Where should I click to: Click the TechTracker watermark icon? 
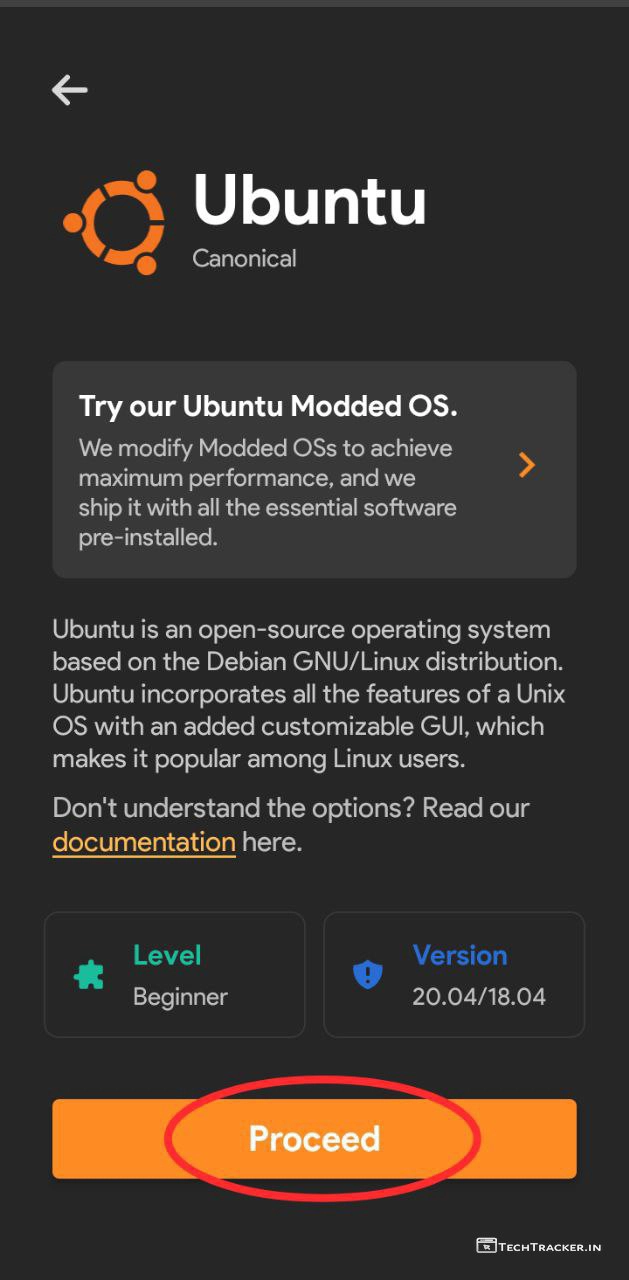pyautogui.click(x=486, y=1246)
